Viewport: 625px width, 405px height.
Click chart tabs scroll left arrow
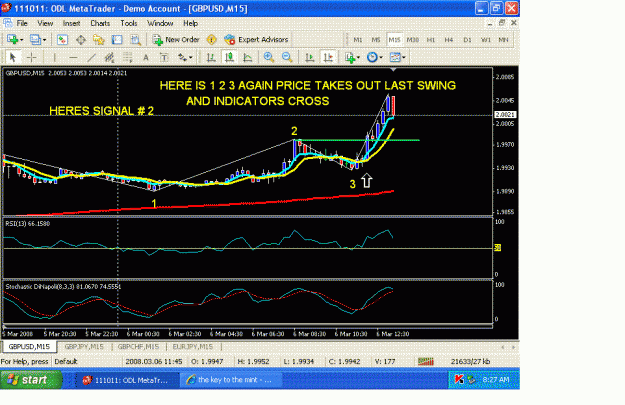(503, 347)
